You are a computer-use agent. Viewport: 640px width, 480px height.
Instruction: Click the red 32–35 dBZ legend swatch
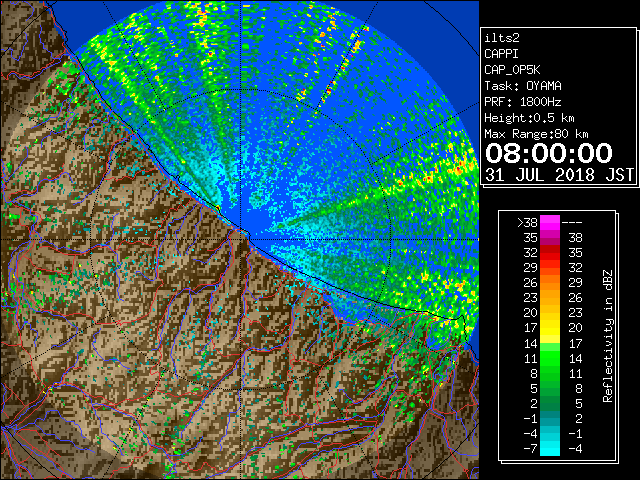coord(550,253)
